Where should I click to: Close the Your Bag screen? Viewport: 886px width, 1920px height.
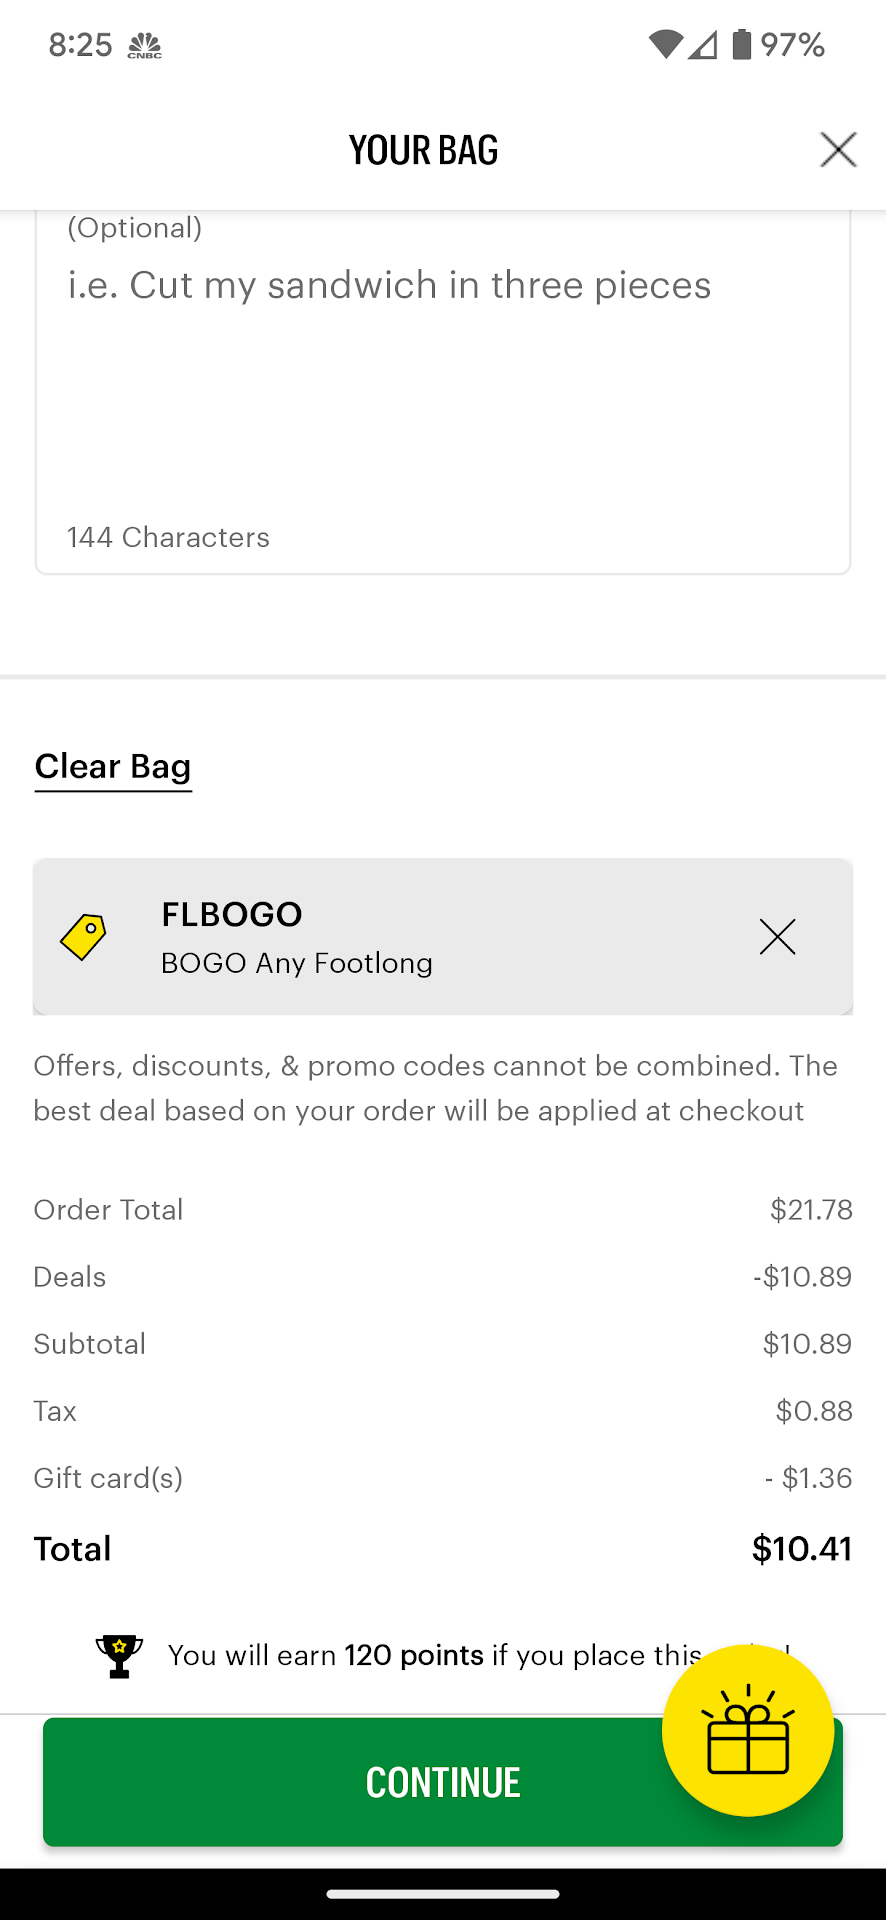pyautogui.click(x=838, y=150)
